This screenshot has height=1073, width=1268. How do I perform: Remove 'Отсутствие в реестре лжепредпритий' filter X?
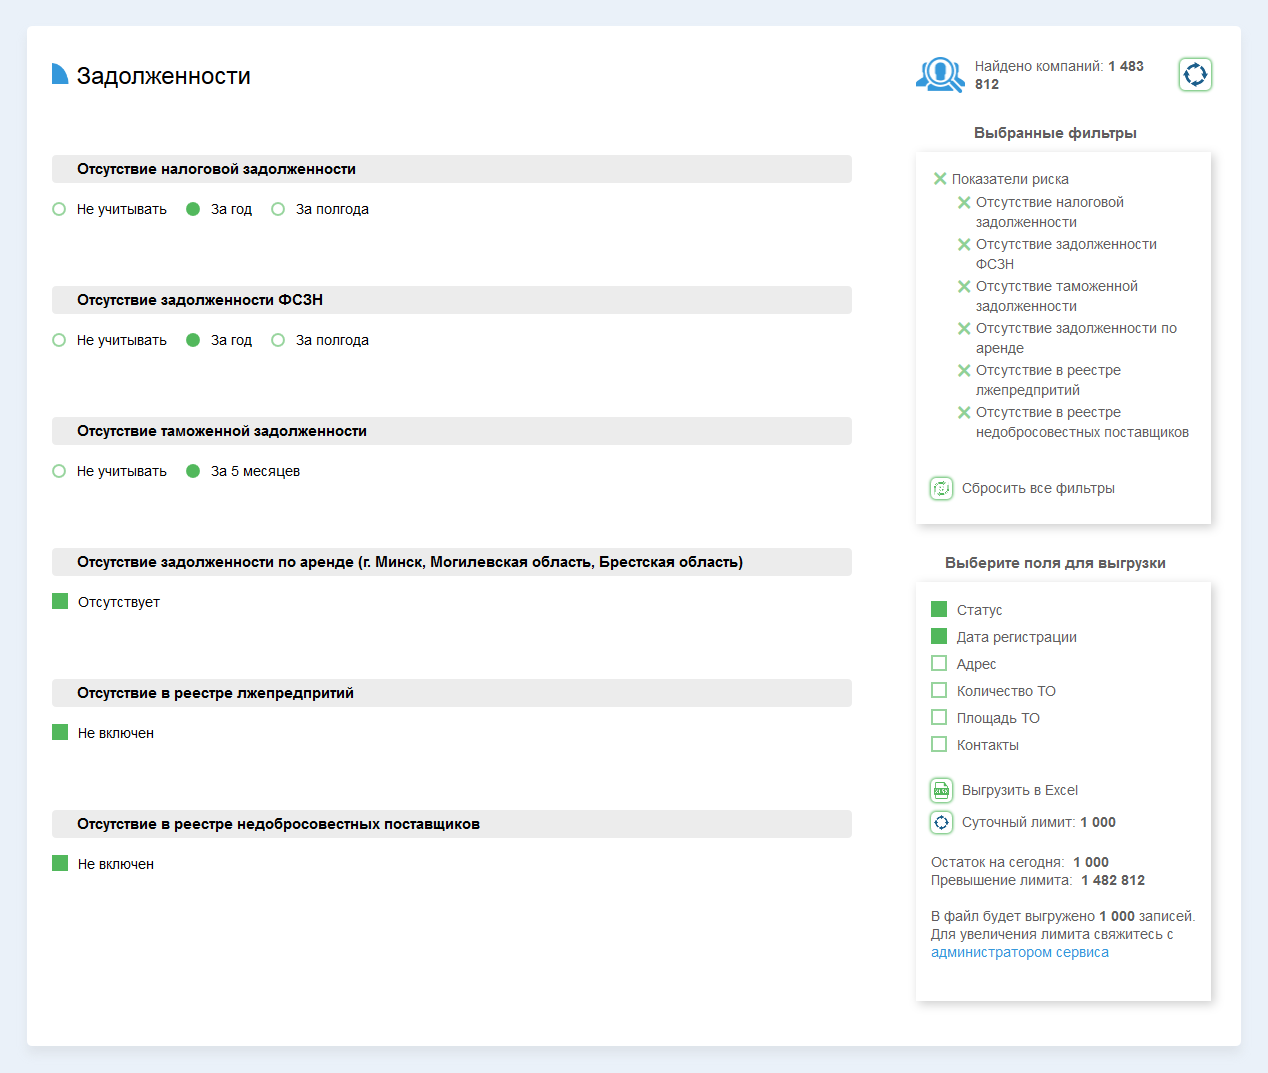(x=964, y=371)
